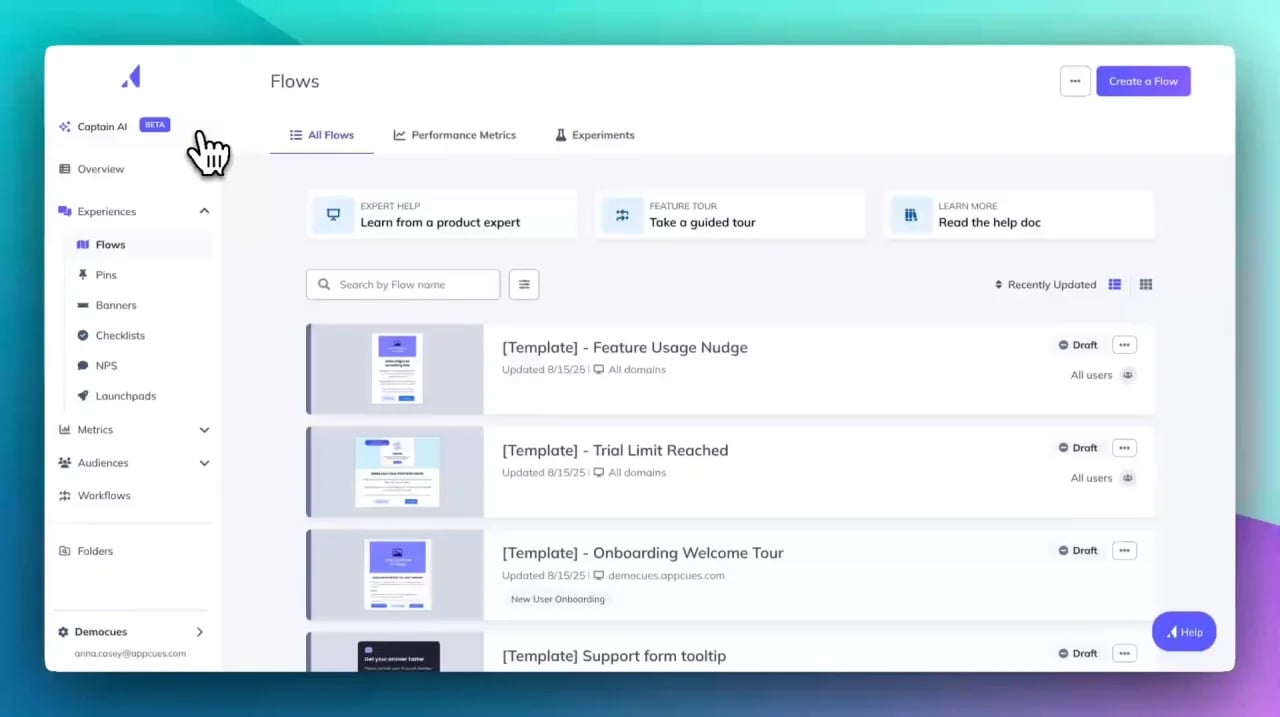The height and width of the screenshot is (717, 1280).
Task: Expand the Audiences section
Action: click(204, 463)
